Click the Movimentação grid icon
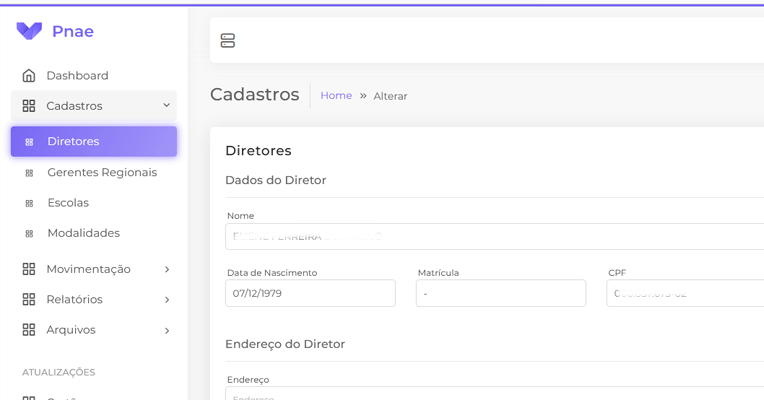Viewport: 764px width, 400px height. 29,269
